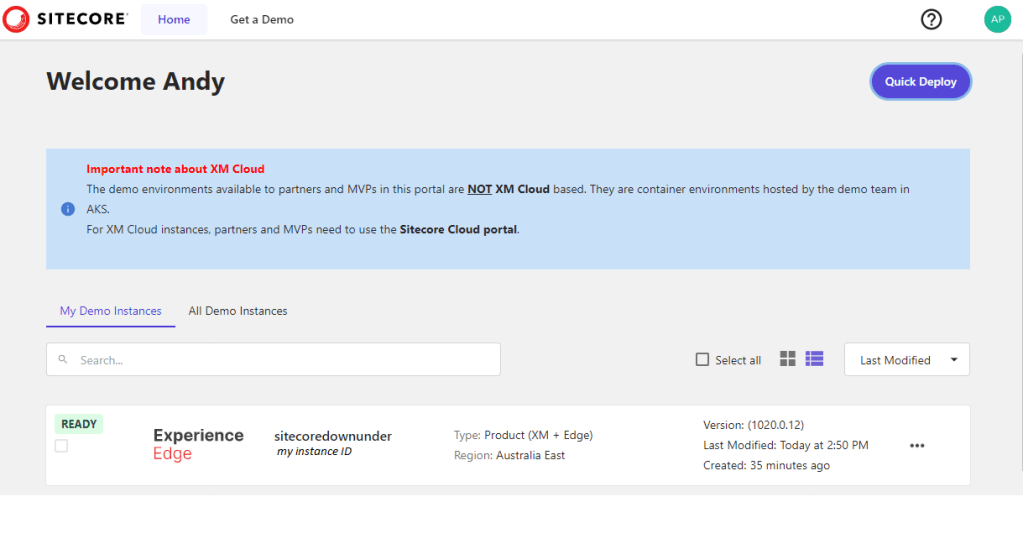Viewport: 1023px width, 544px height.
Task: Click the Last Modified dropdown arrow
Action: click(953, 360)
